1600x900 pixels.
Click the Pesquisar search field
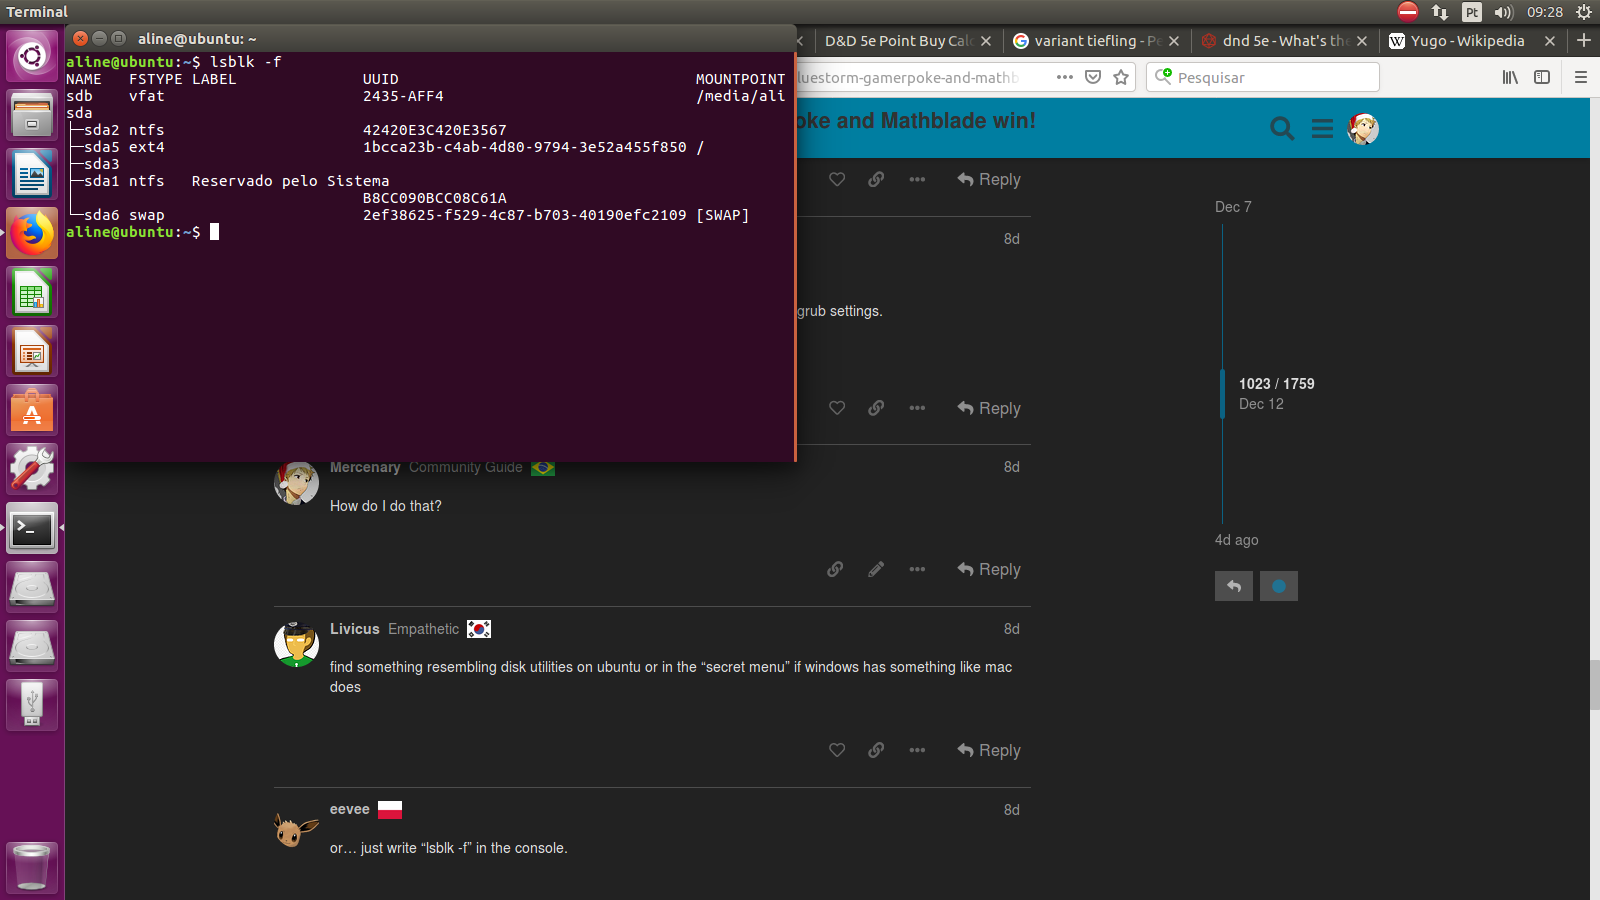click(x=1263, y=77)
